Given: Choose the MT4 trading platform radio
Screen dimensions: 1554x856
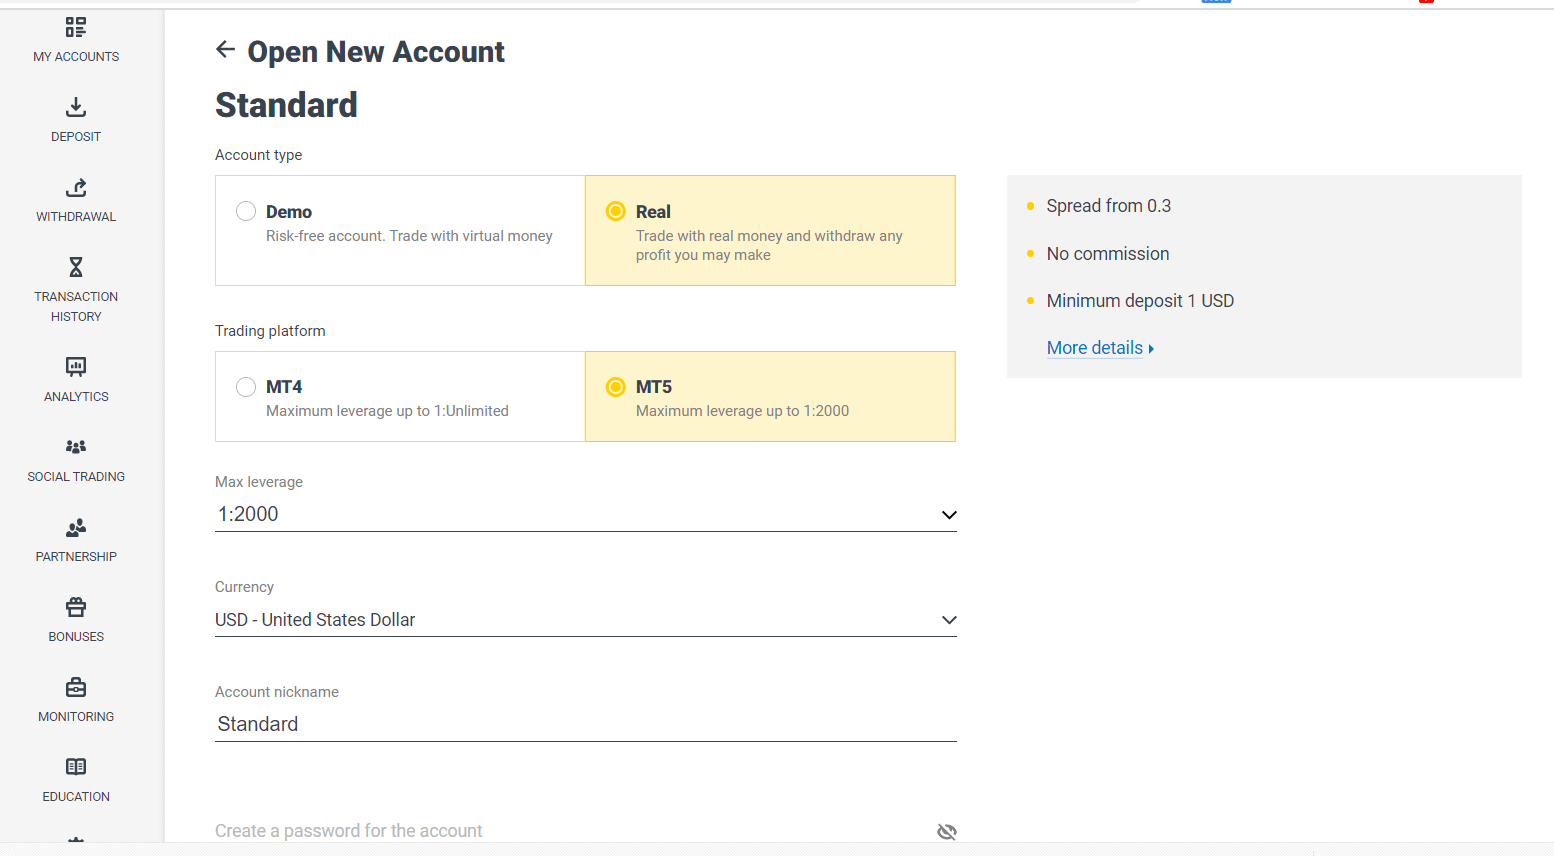Looking at the screenshot, I should pyautogui.click(x=246, y=387).
